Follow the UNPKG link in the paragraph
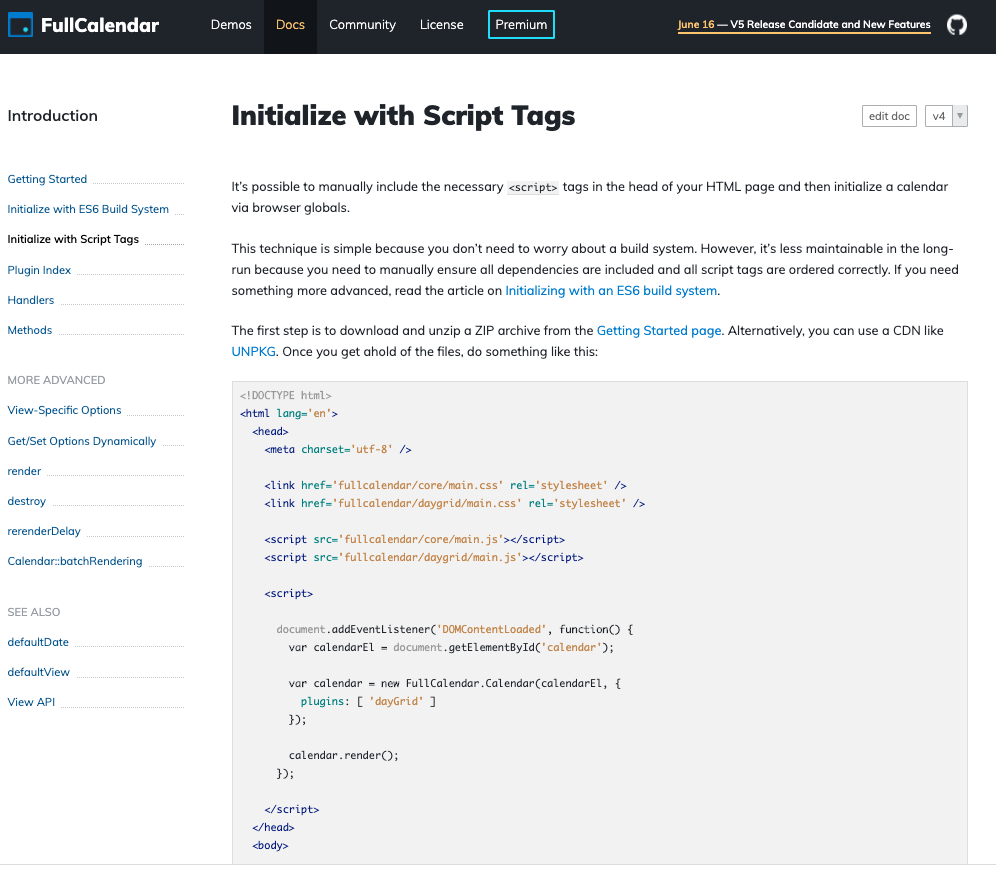Viewport: 996px width, 874px height. coord(253,352)
